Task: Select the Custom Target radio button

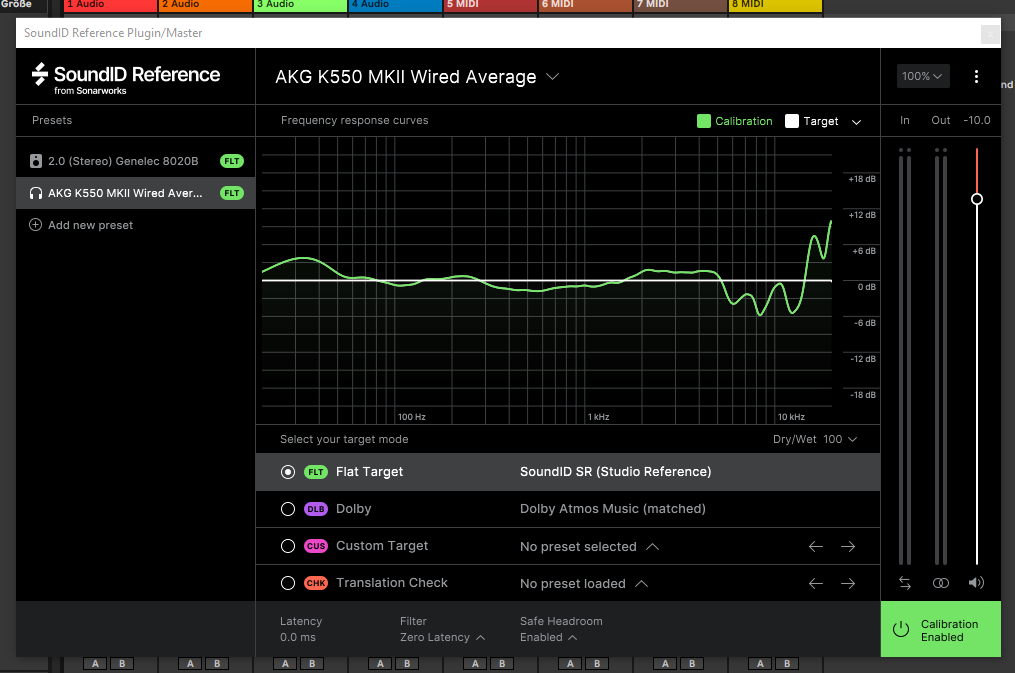Action: 288,546
